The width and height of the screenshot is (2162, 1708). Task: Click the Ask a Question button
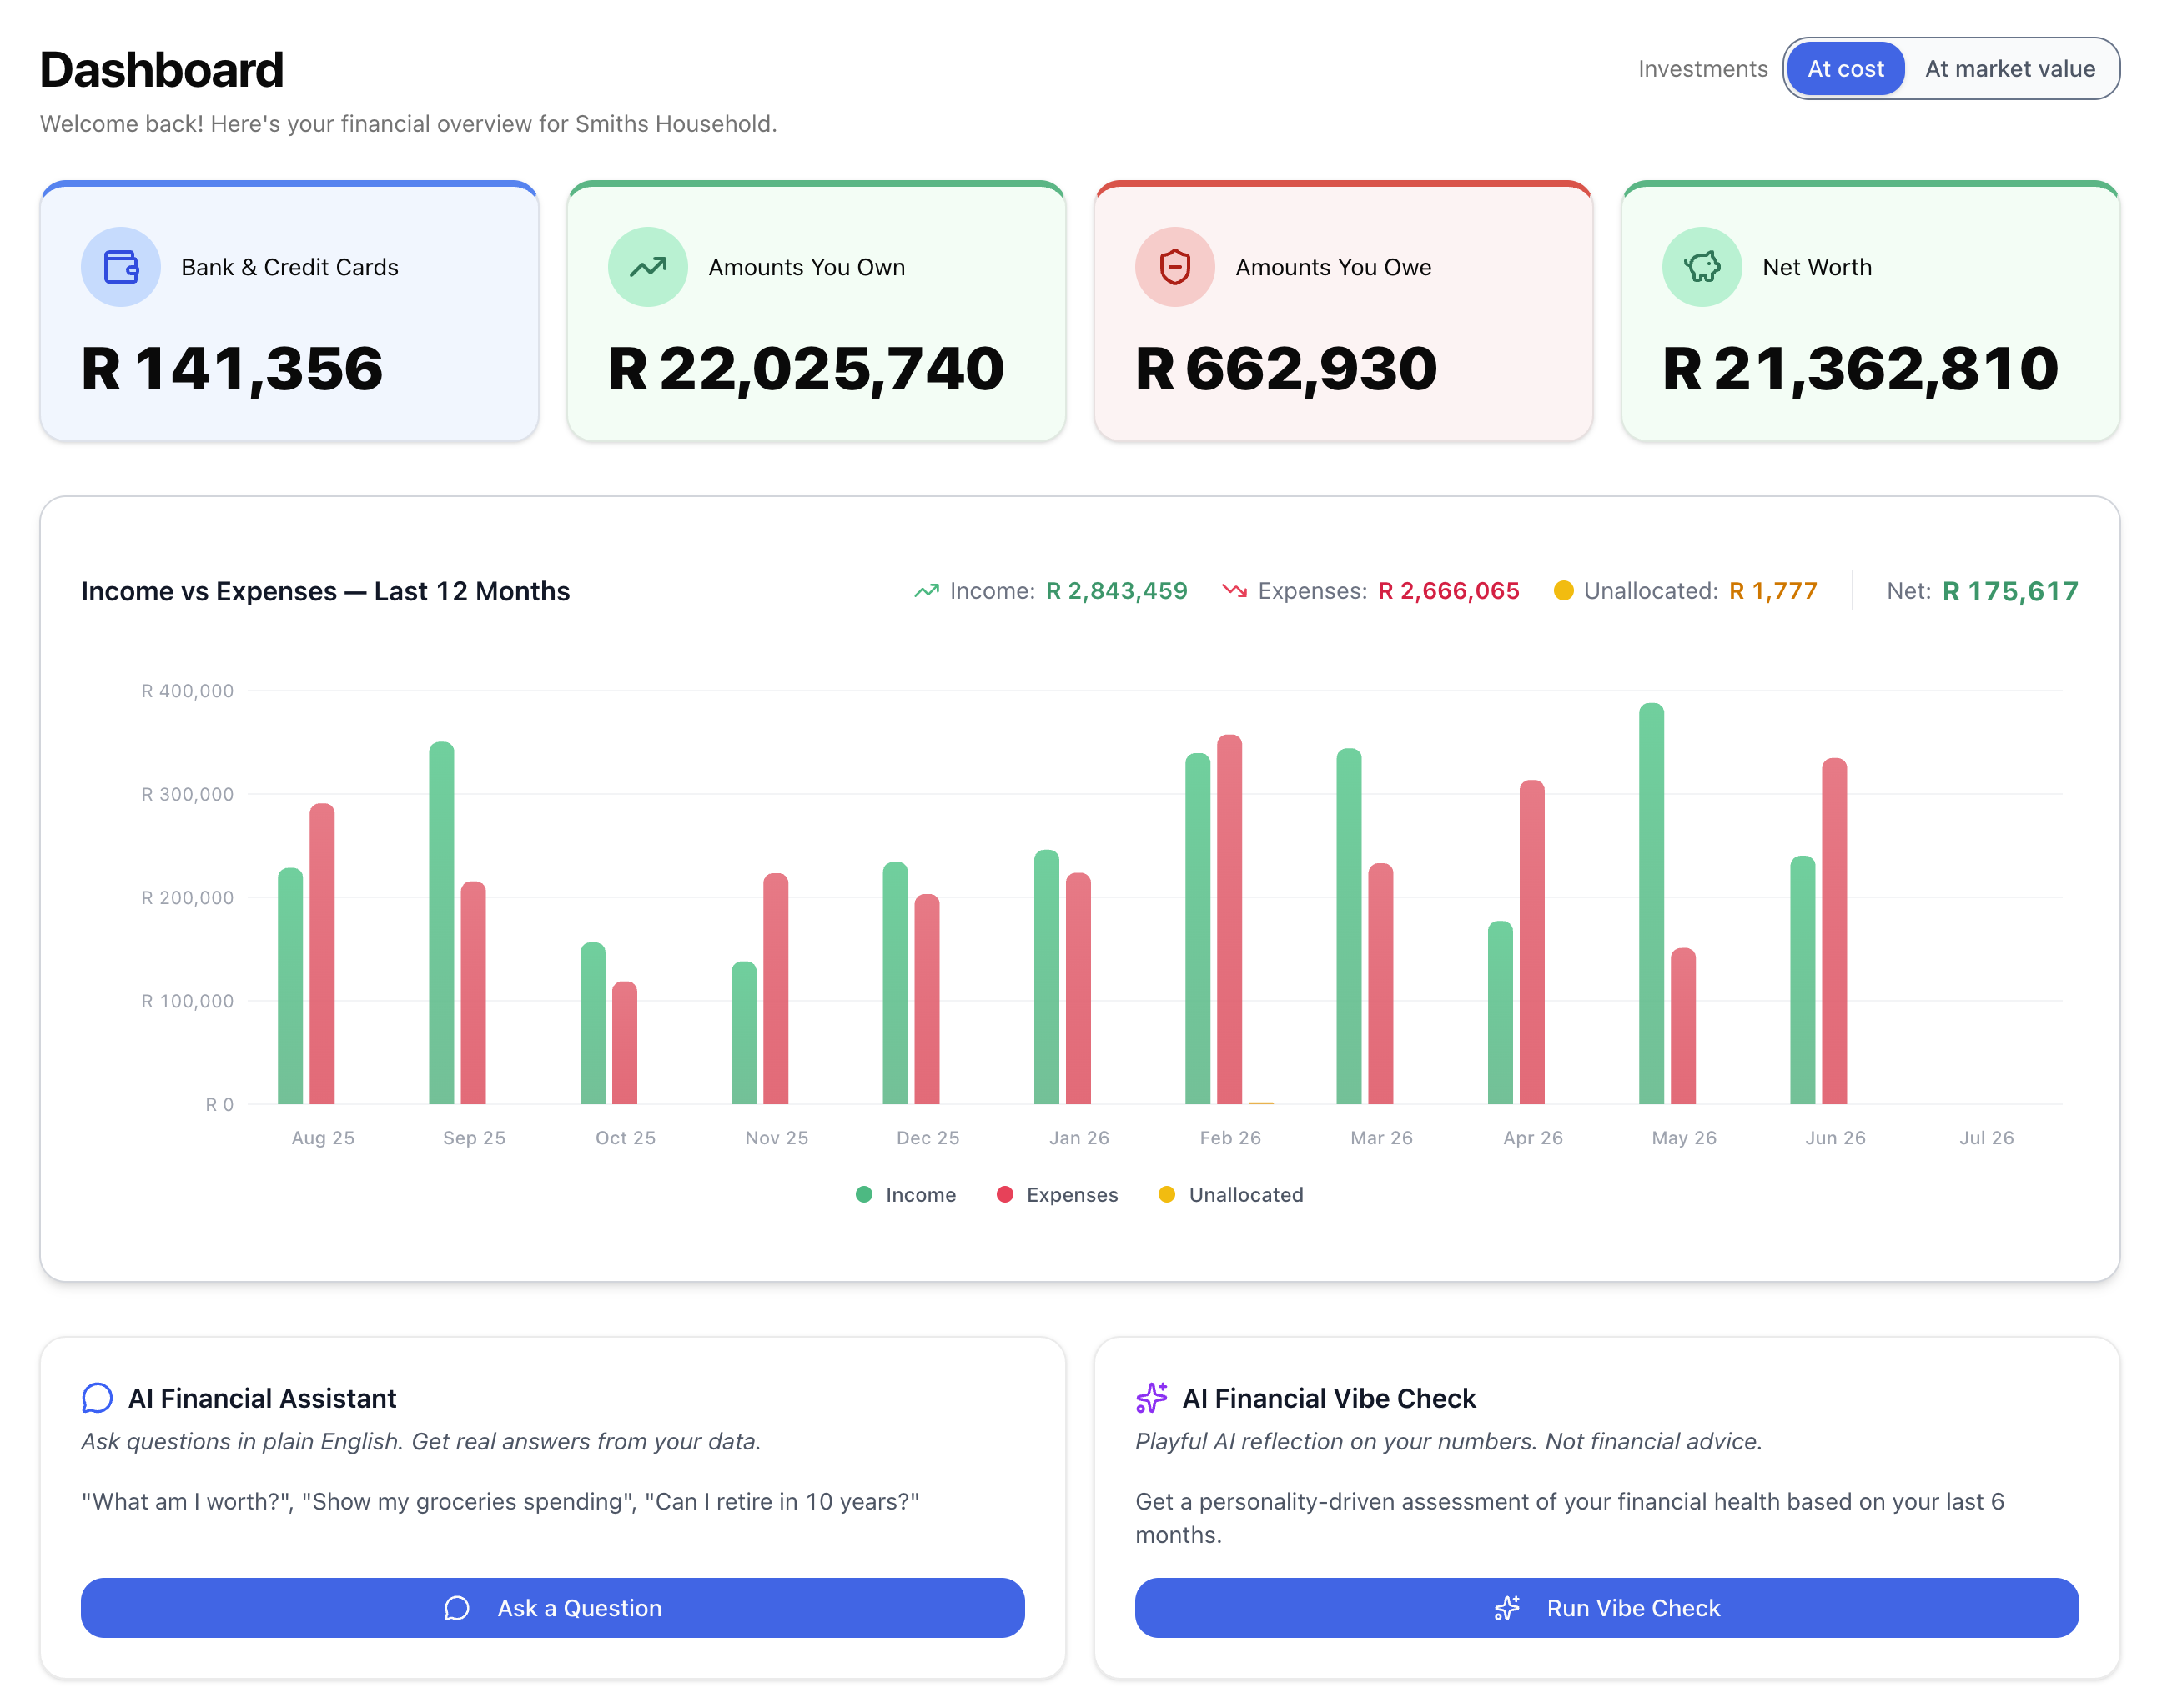tap(553, 1608)
